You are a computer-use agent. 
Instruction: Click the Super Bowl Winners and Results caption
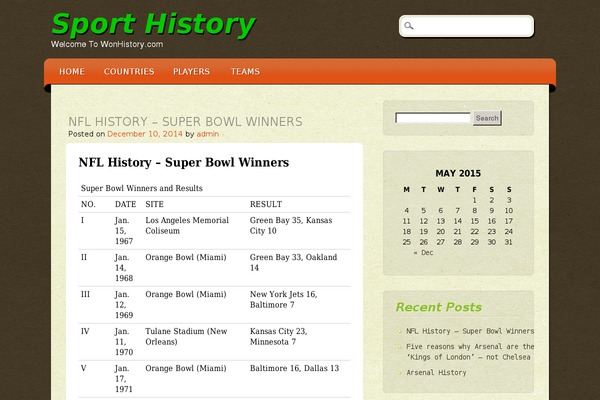click(142, 188)
